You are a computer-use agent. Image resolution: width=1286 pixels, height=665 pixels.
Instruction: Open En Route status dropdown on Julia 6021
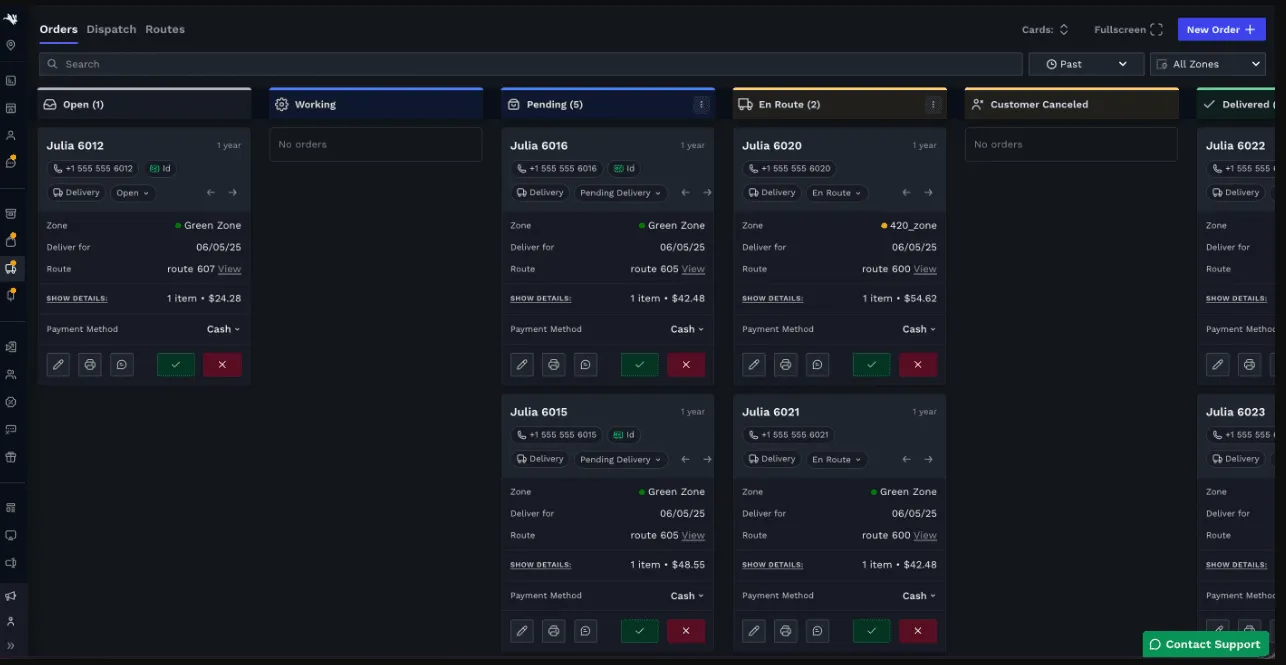pyautogui.click(x=836, y=459)
